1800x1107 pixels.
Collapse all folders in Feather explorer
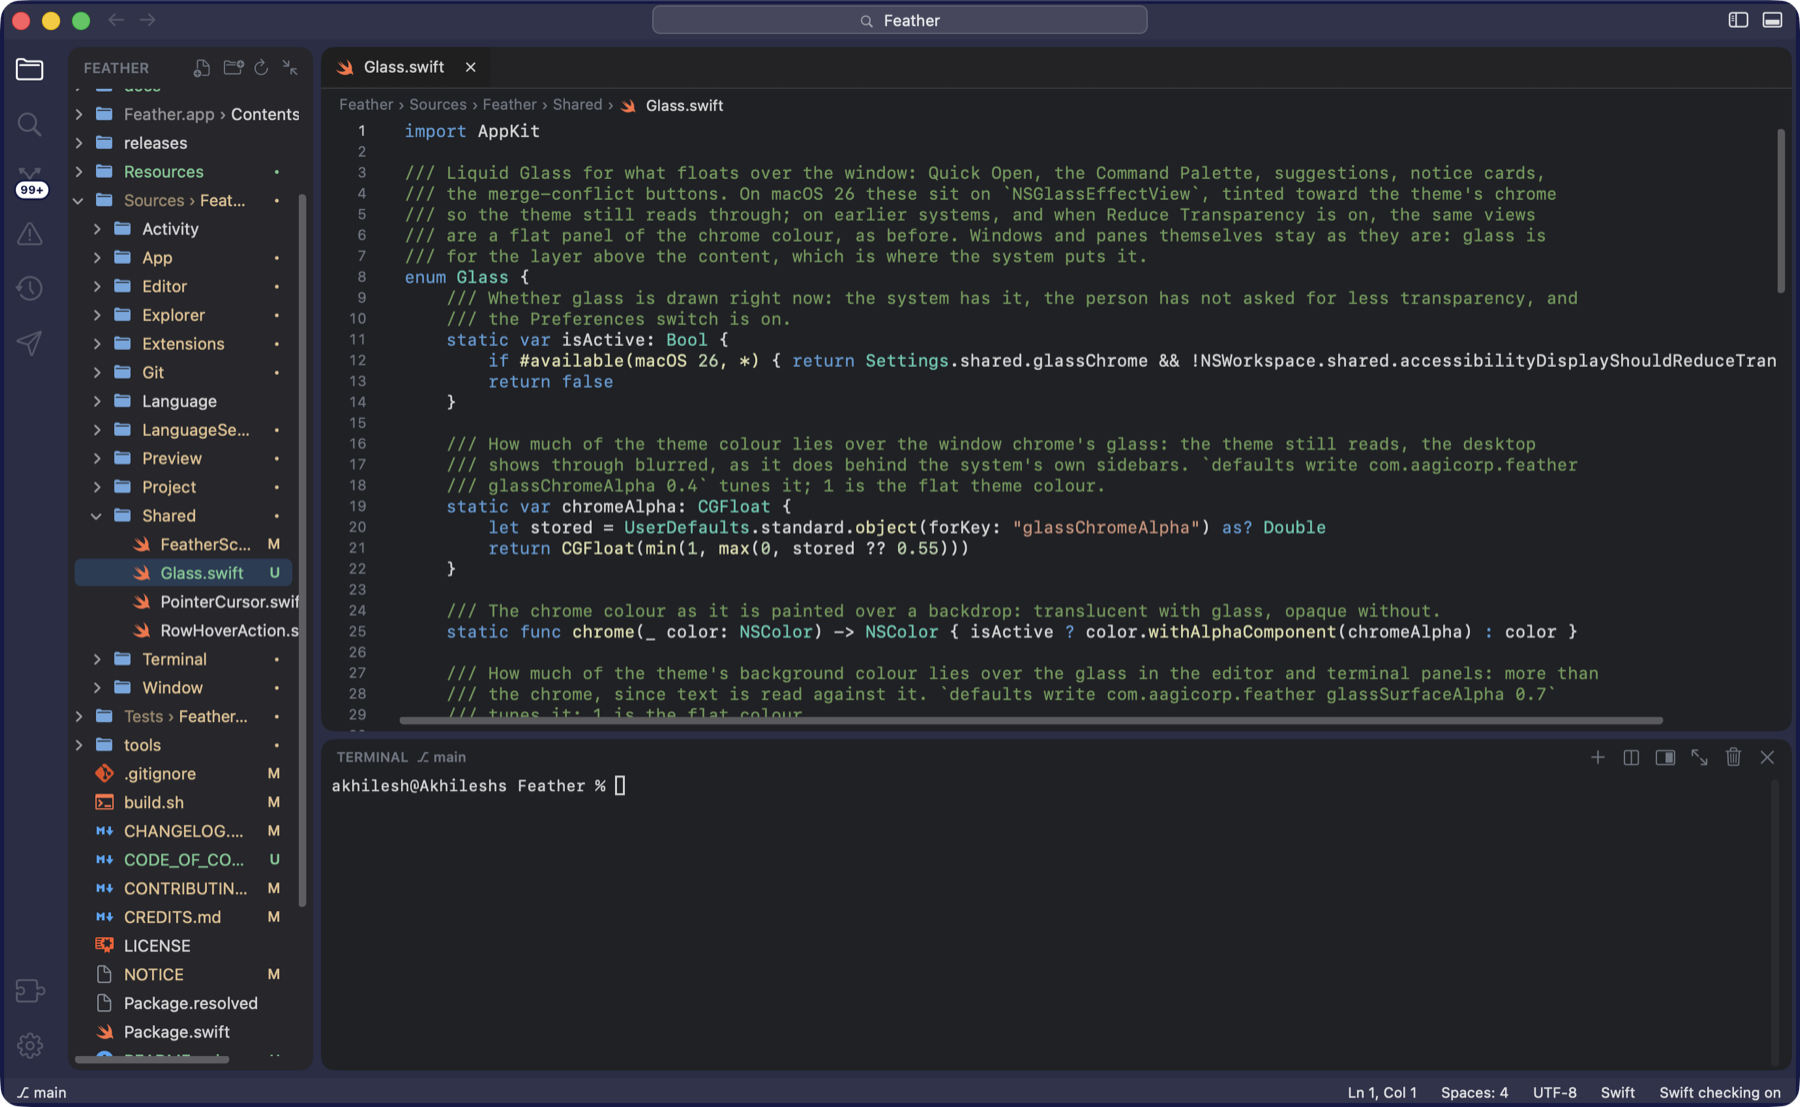290,67
